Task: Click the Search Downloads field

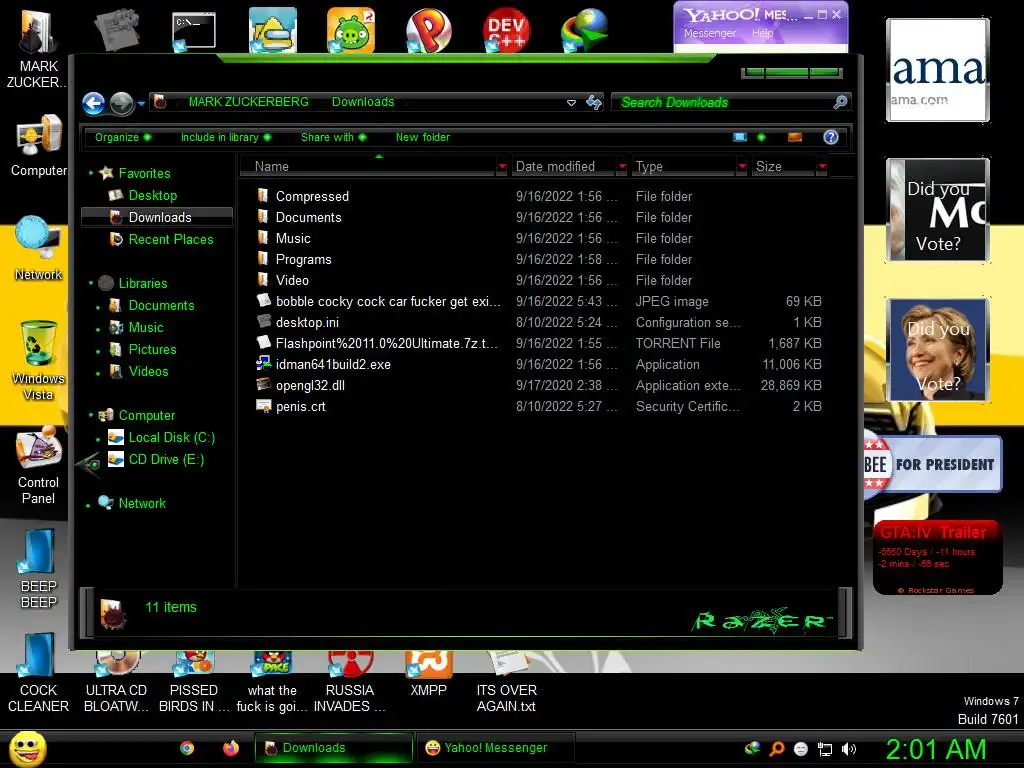Action: click(x=724, y=103)
